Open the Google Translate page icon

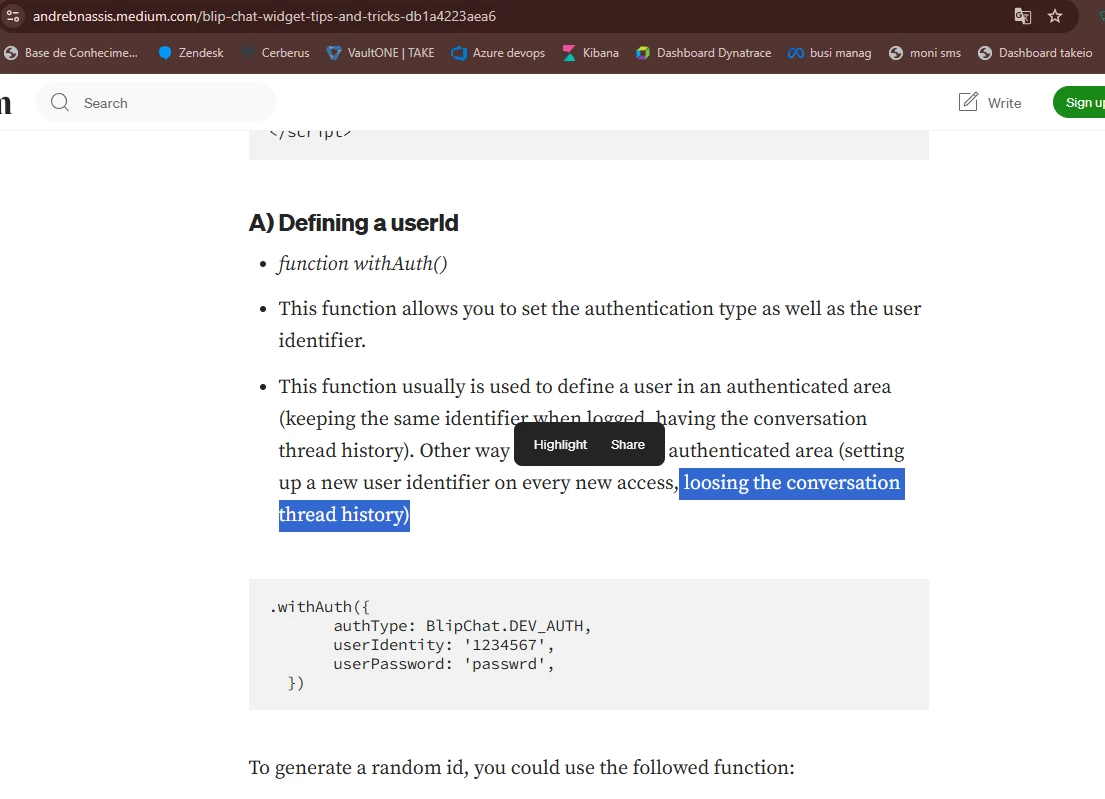coord(1023,16)
